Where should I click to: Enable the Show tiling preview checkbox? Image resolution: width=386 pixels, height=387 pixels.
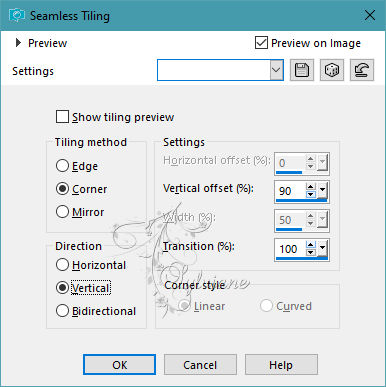pos(62,117)
